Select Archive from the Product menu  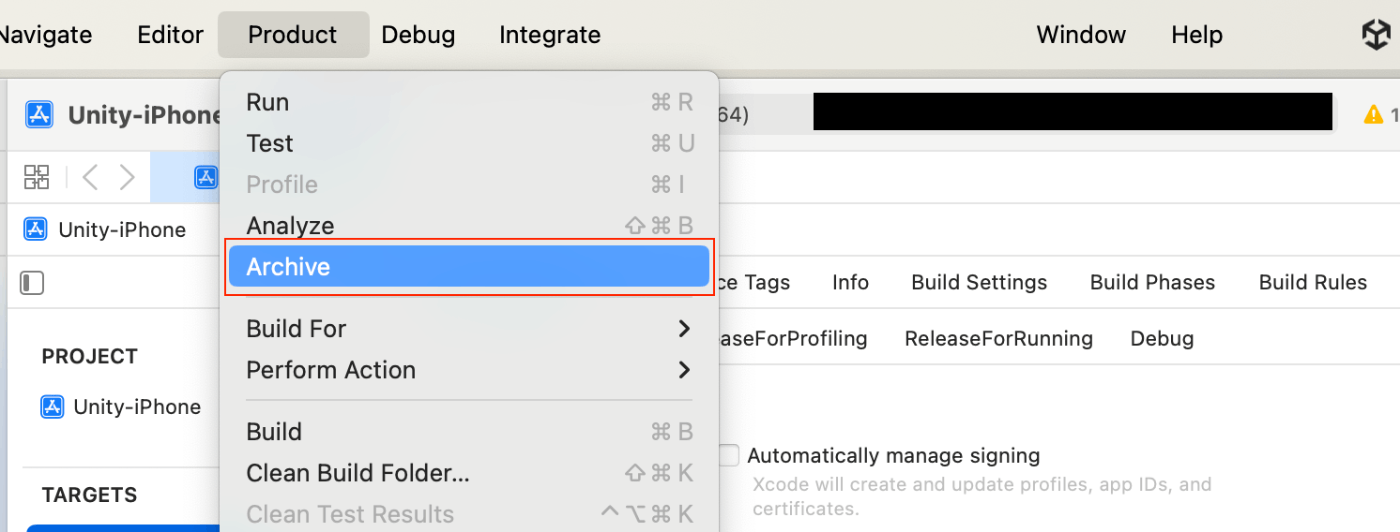pos(469,267)
